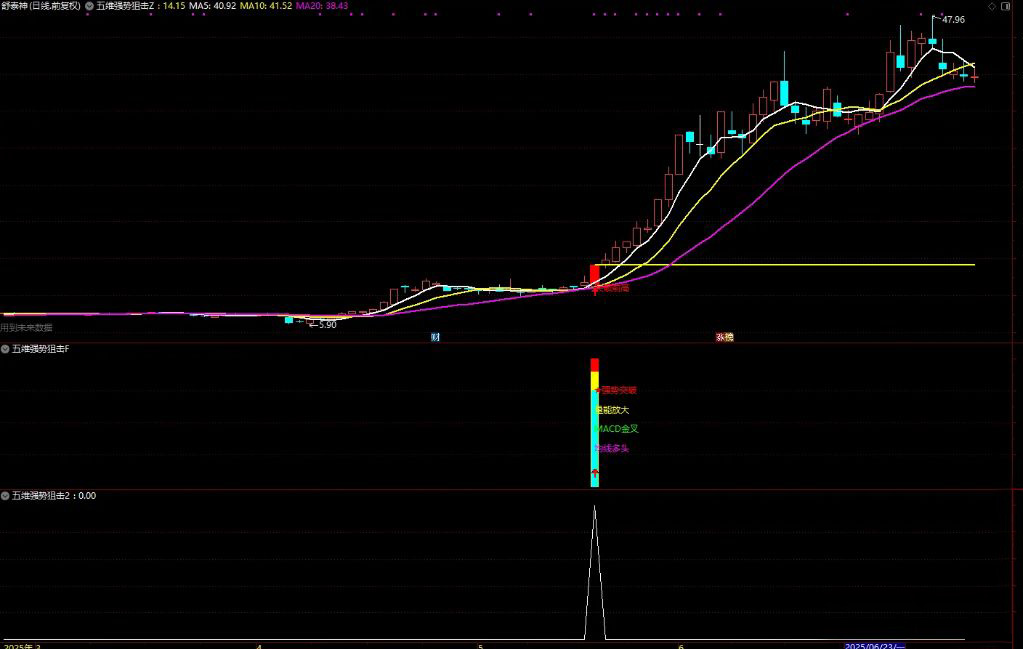Click the yellow segment of the signal bar

click(594, 380)
